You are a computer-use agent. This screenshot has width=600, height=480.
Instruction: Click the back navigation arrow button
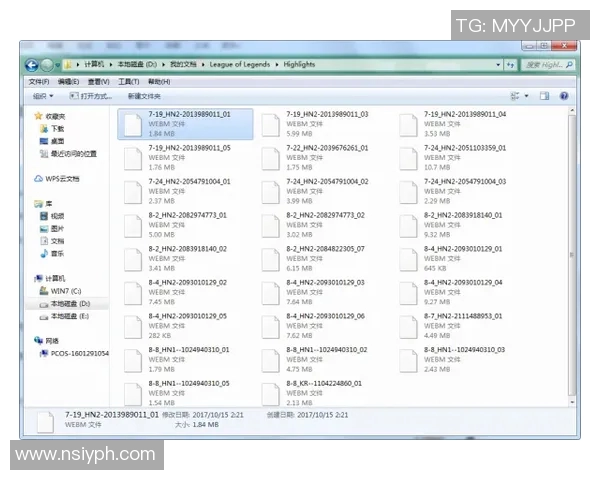32,64
